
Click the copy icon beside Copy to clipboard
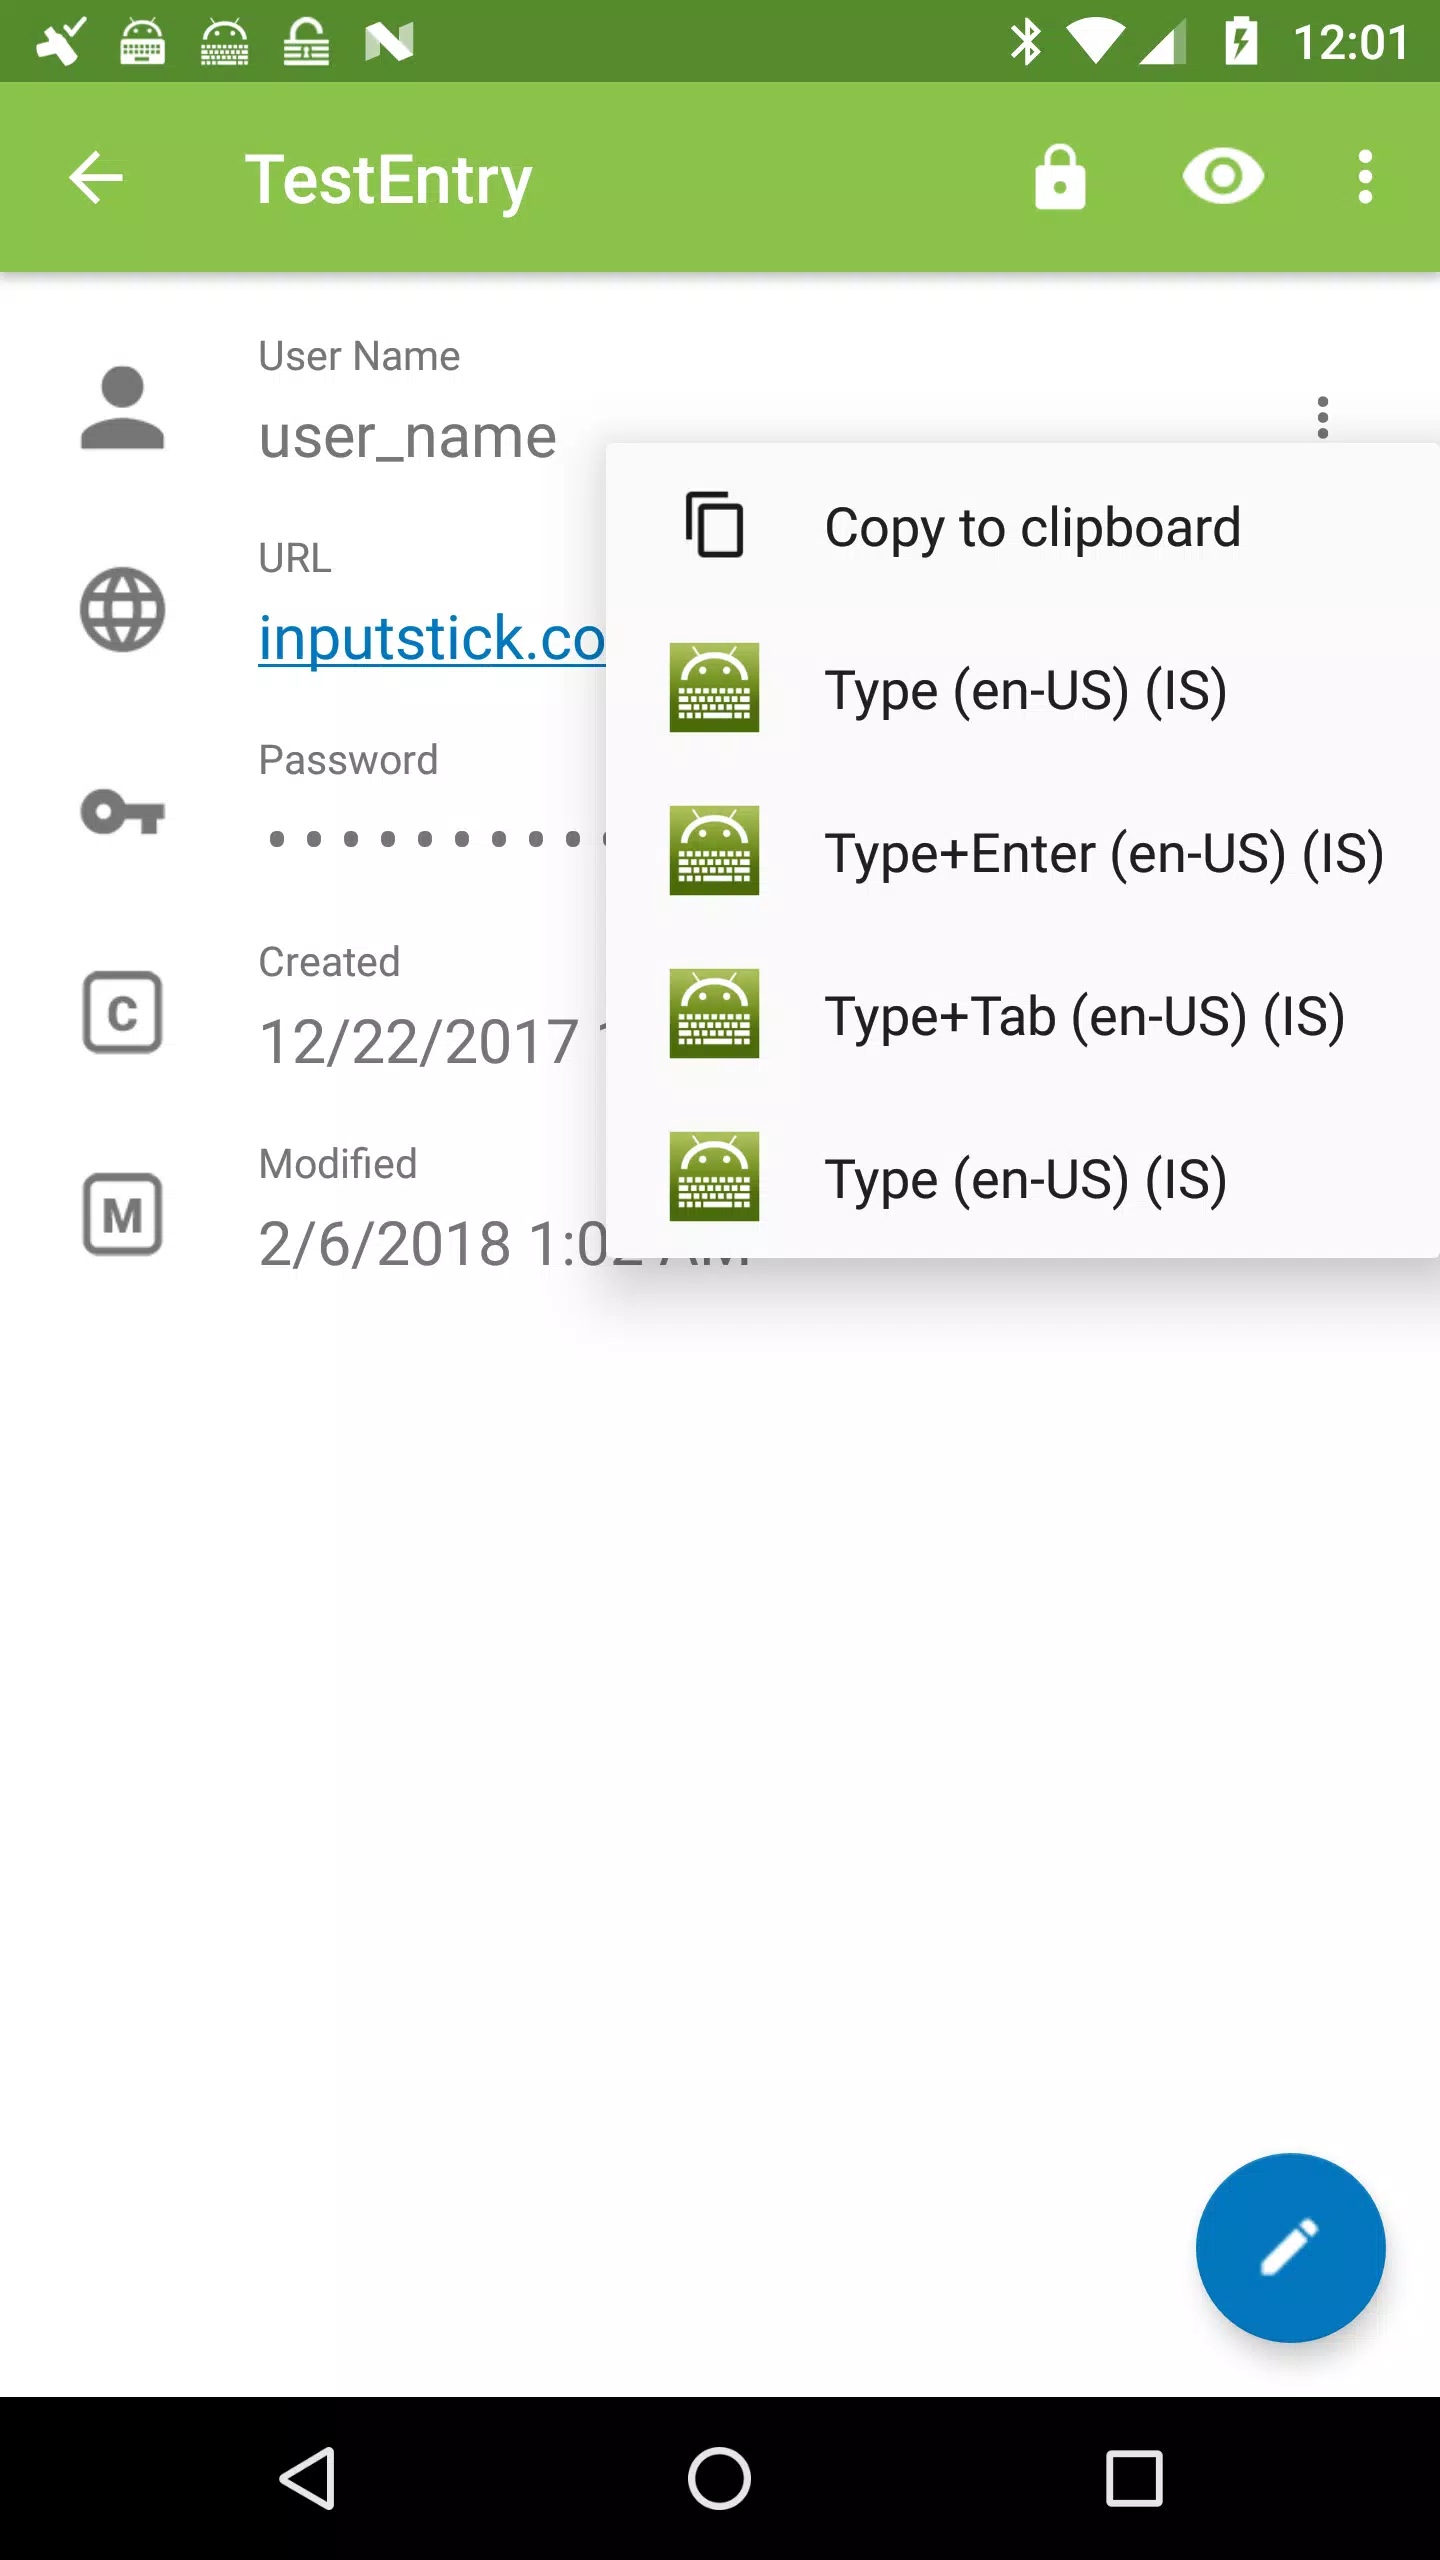(714, 525)
